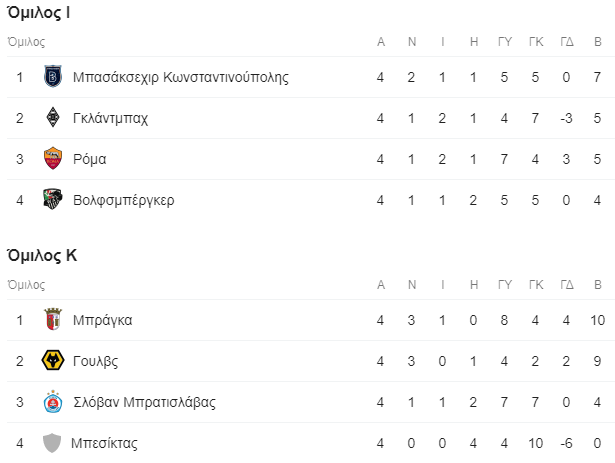Click the Slovan Bratislava crest icon
This screenshot has height=463, width=615.
click(53, 402)
